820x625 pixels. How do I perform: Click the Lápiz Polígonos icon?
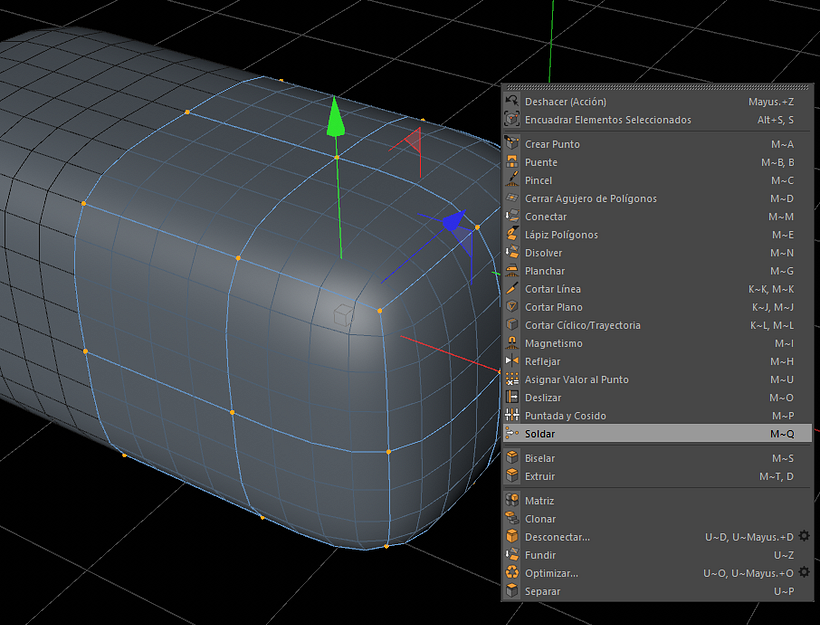[512, 234]
